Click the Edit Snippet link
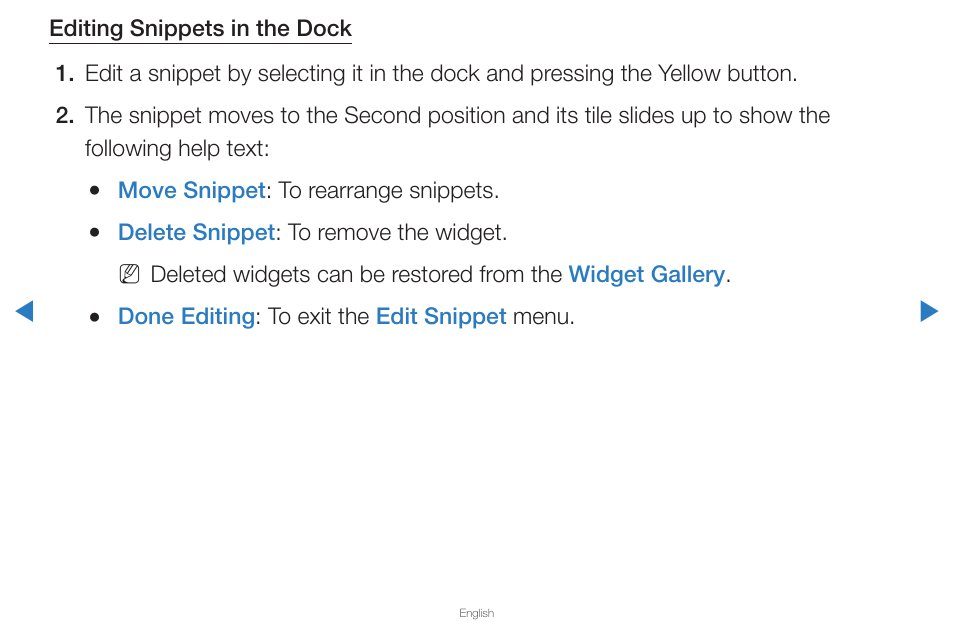 tap(441, 316)
